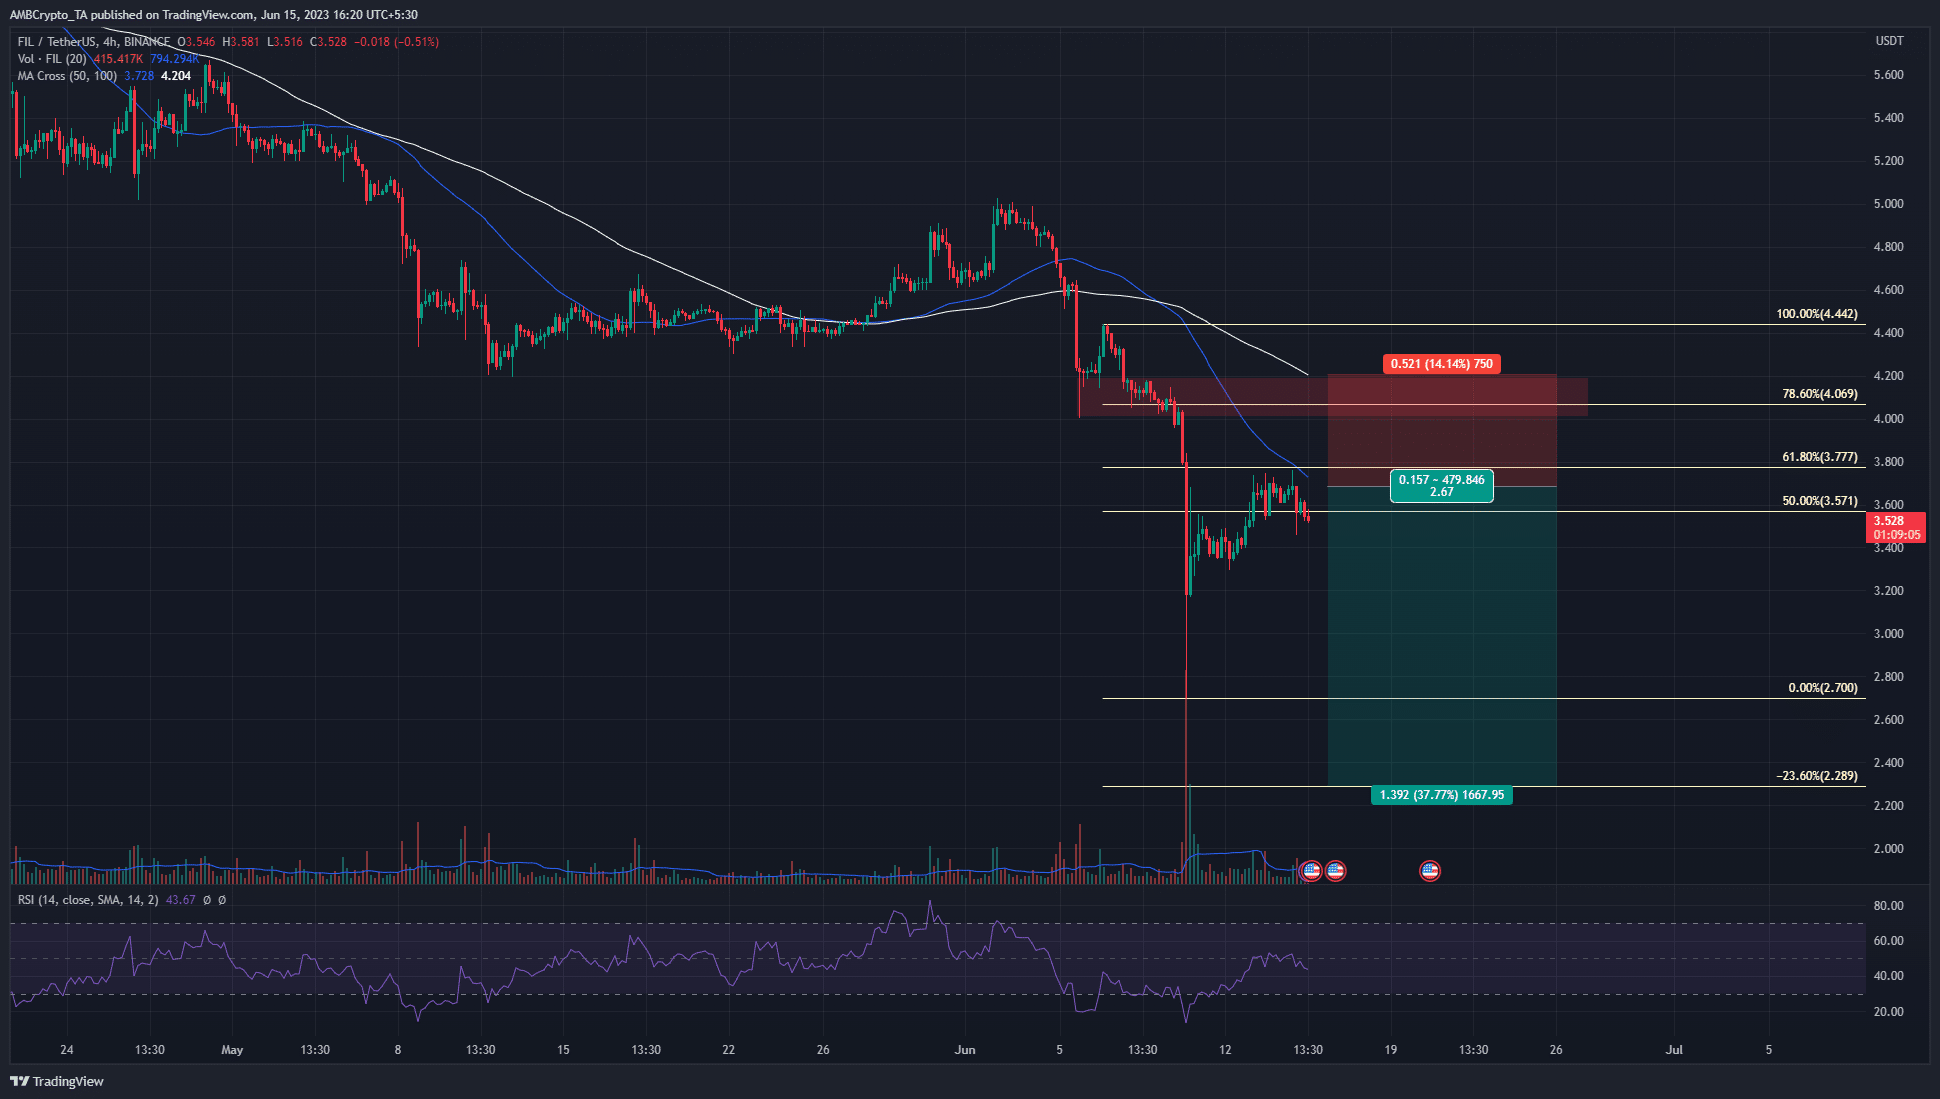Select the red stop-loss label 0.521 (14.14%) 750

click(x=1442, y=364)
